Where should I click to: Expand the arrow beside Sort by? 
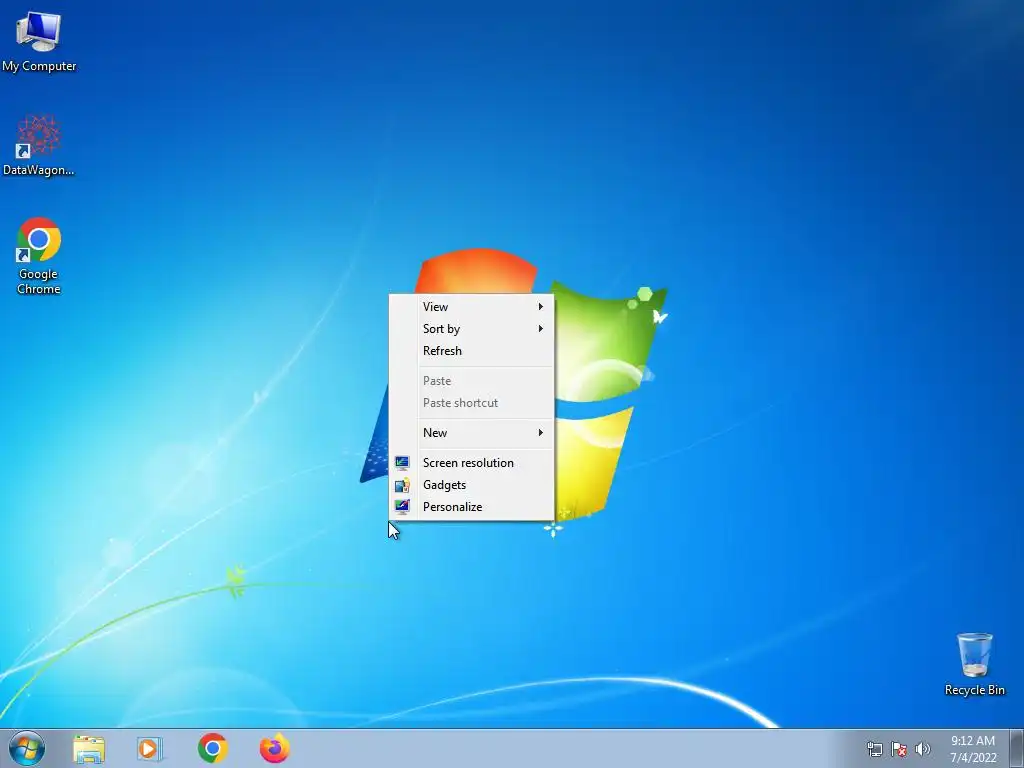click(541, 328)
